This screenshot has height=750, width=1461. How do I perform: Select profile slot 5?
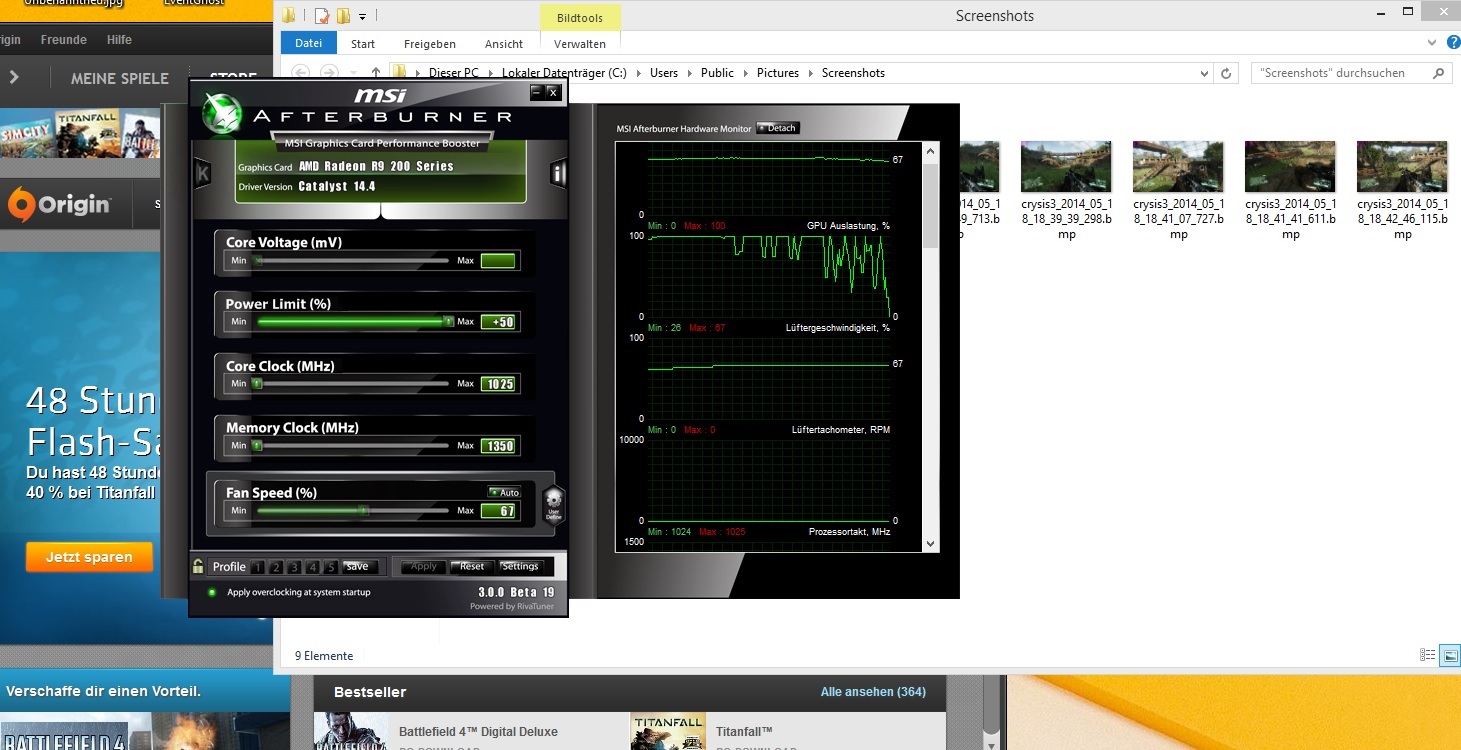tap(331, 567)
